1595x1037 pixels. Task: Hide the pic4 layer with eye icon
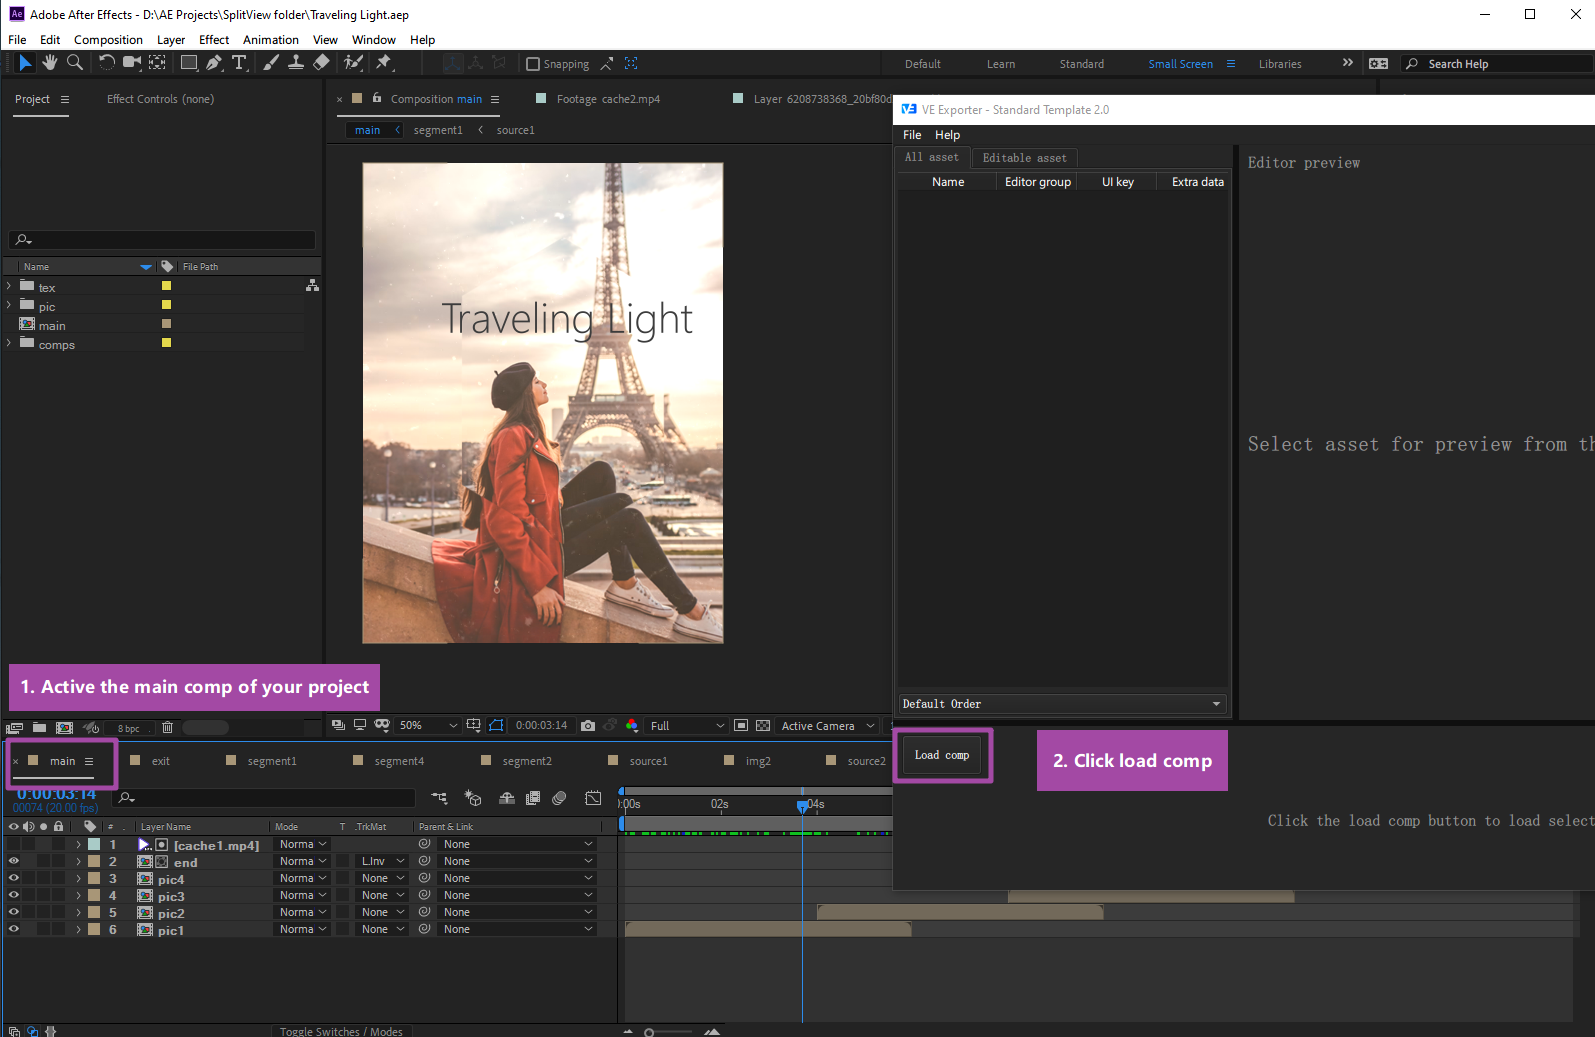[14, 878]
